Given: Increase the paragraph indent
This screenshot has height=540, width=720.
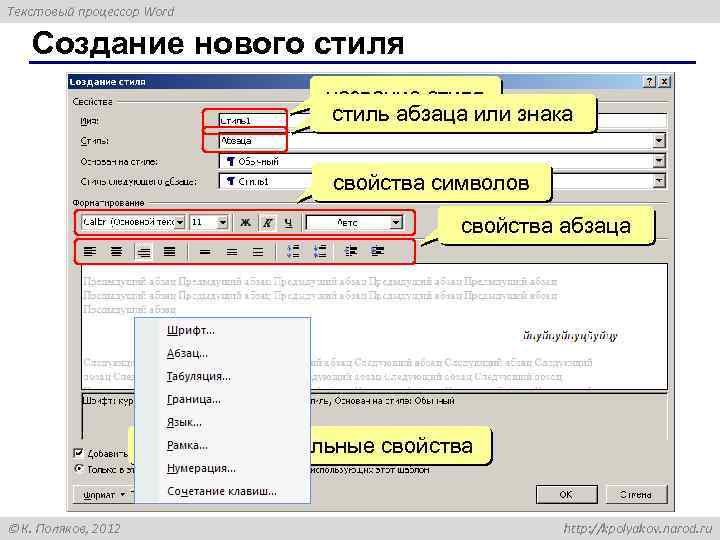Looking at the screenshot, I should point(377,251).
